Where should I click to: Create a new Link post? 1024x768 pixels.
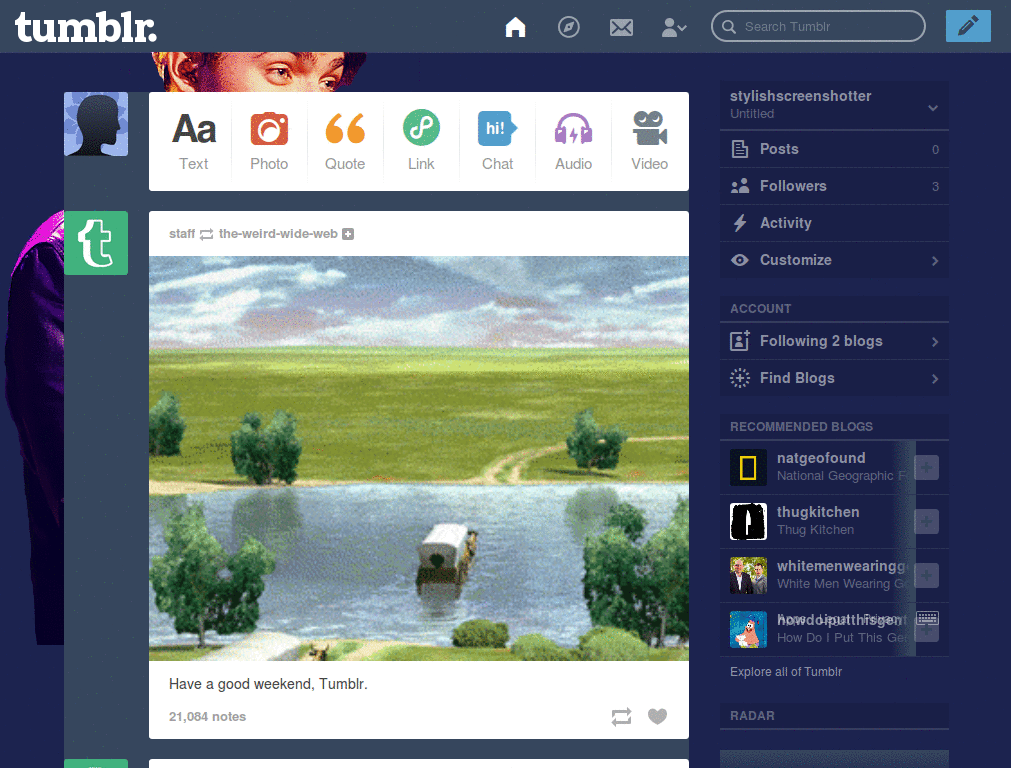pyautogui.click(x=421, y=141)
